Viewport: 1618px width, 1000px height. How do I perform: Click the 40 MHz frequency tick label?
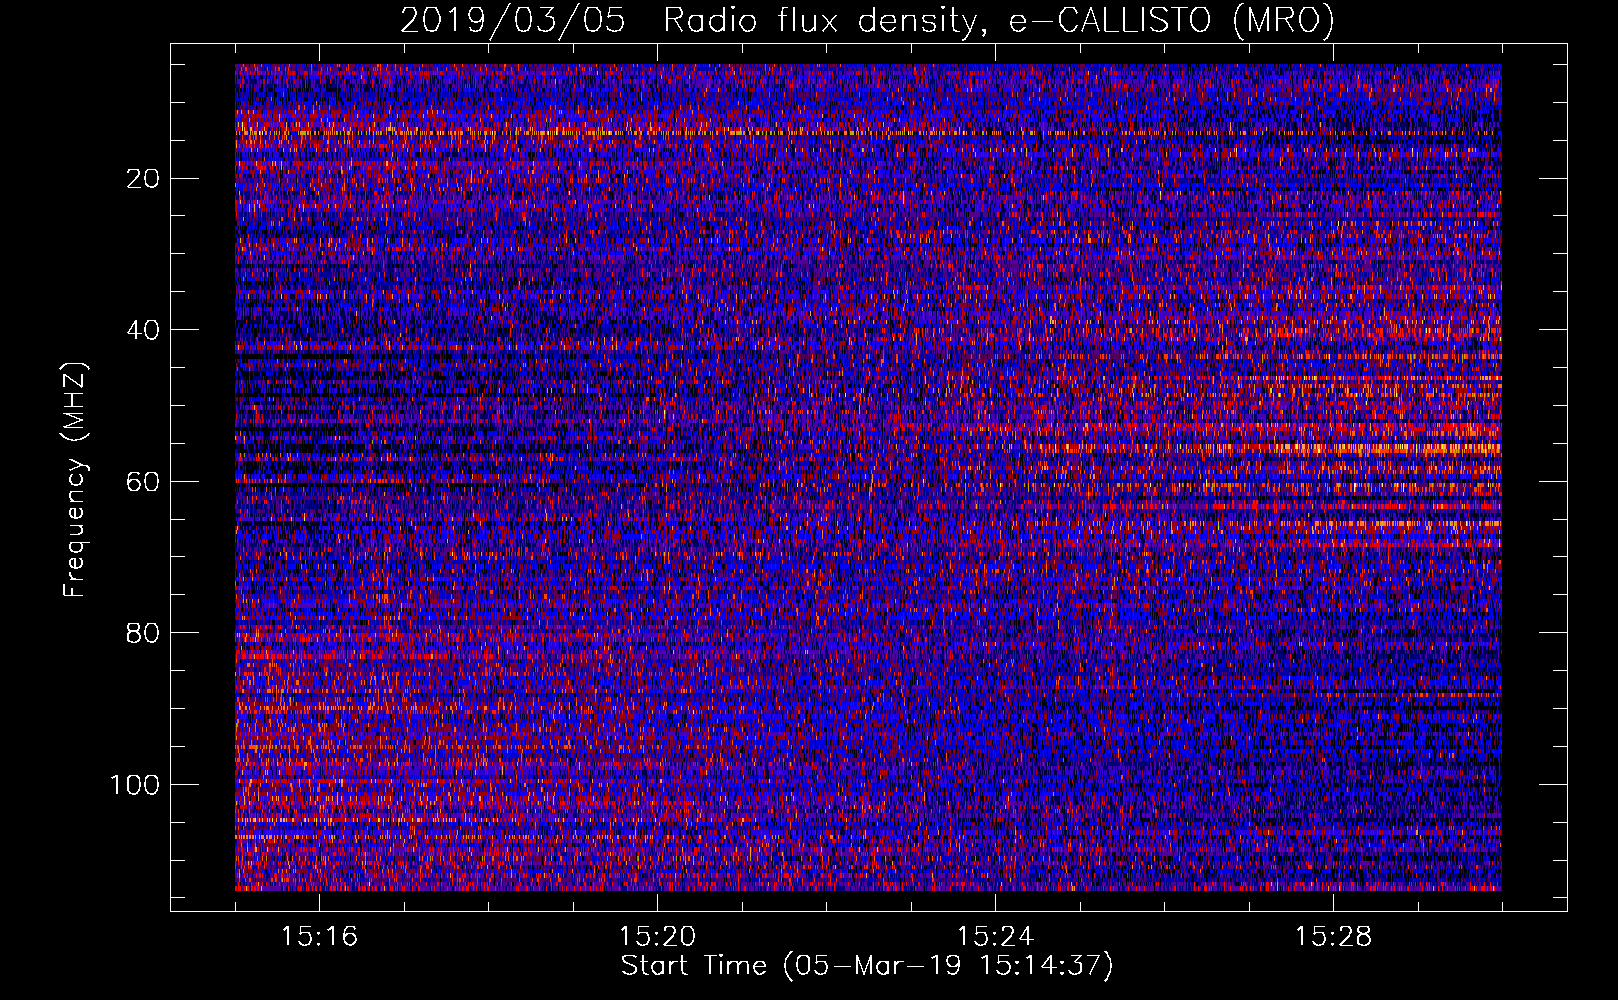click(x=144, y=330)
